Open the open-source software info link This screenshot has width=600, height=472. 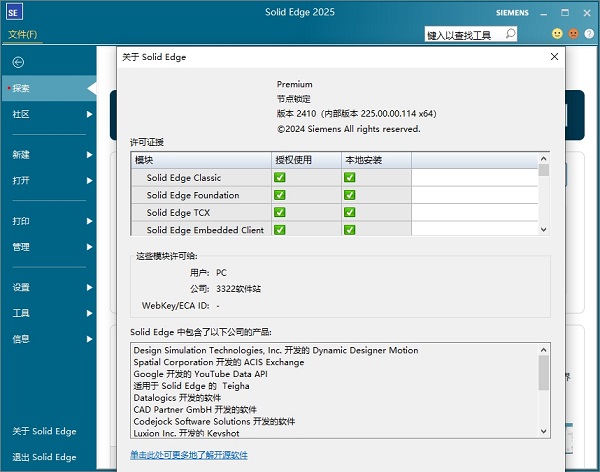(x=189, y=455)
